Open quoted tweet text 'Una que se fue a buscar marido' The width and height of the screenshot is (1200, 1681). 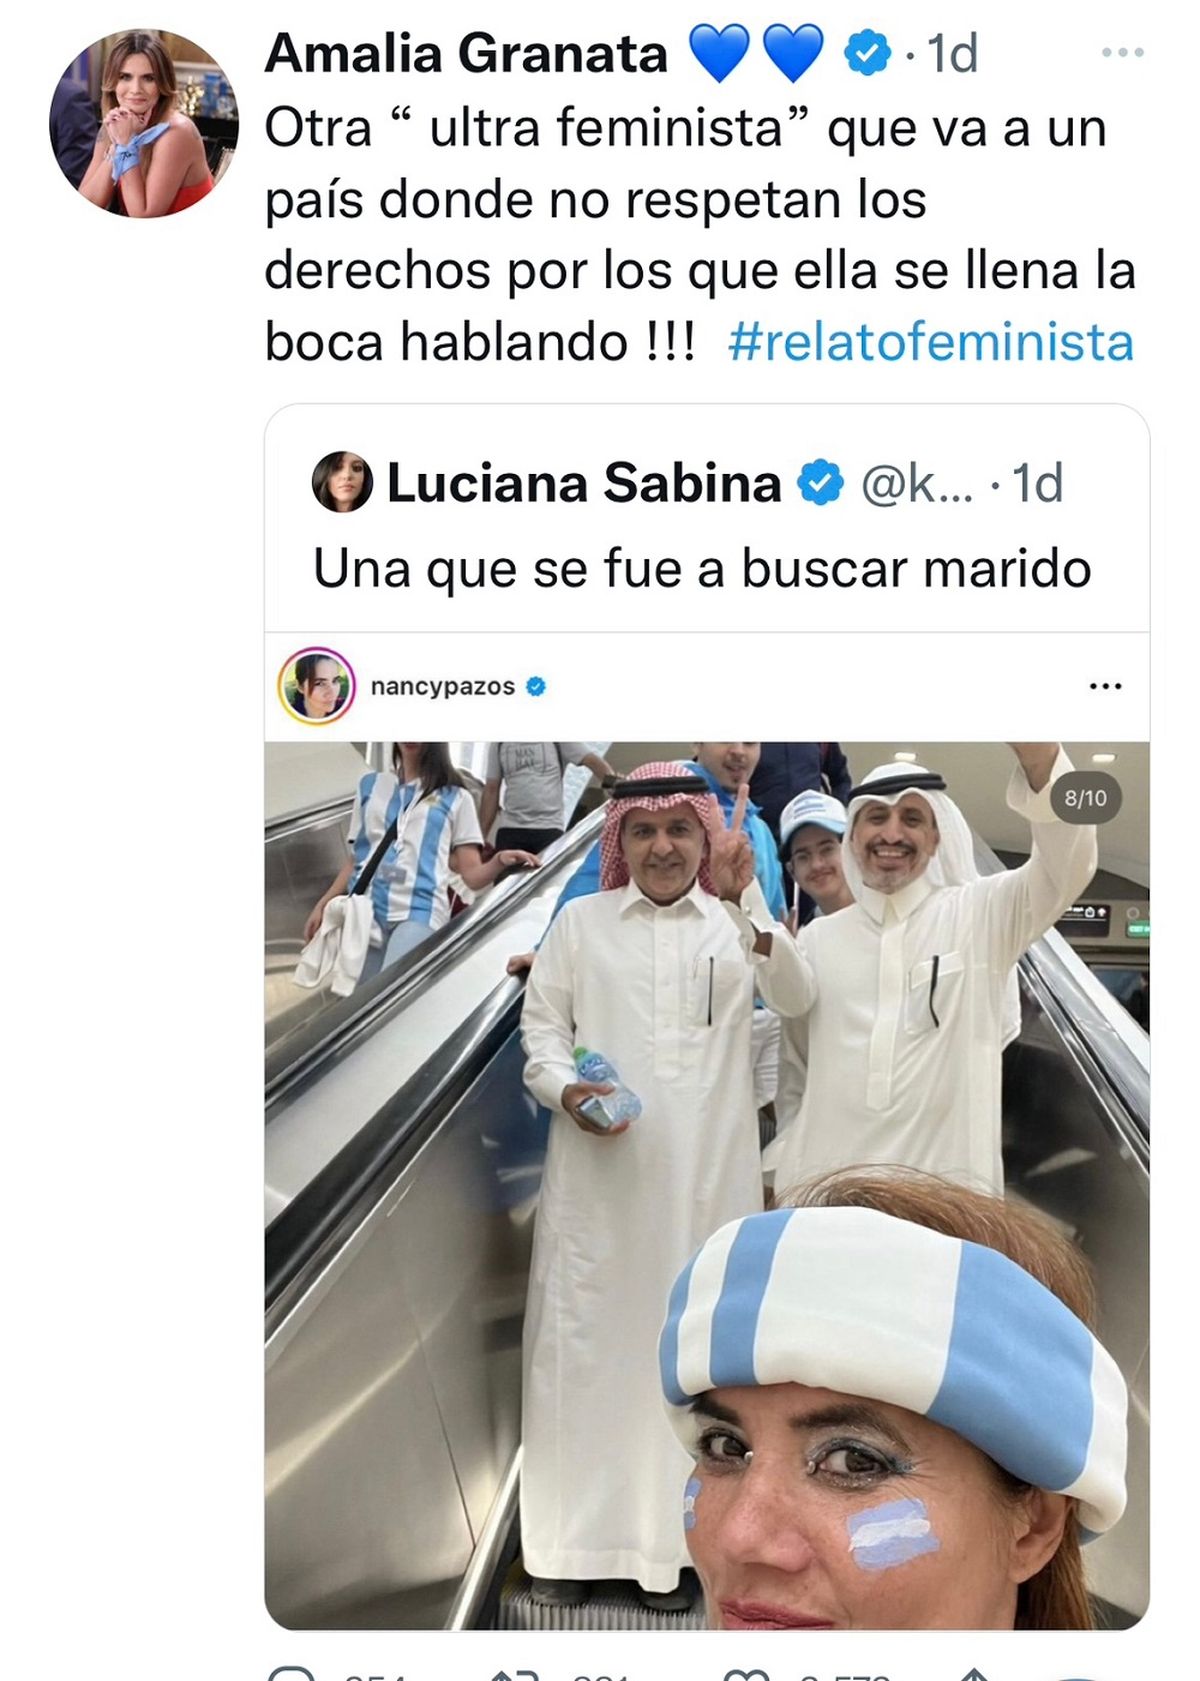click(702, 569)
